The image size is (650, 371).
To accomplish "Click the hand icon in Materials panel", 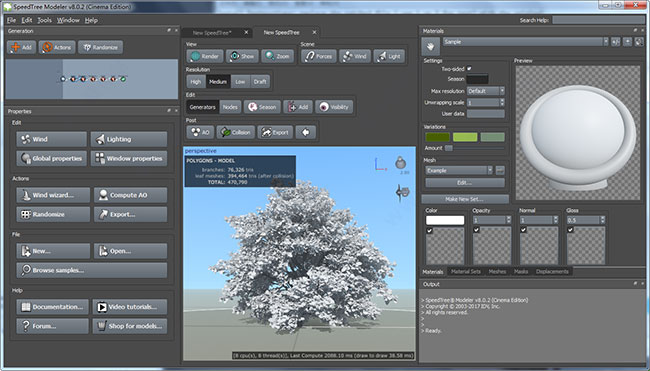I will [430, 46].
